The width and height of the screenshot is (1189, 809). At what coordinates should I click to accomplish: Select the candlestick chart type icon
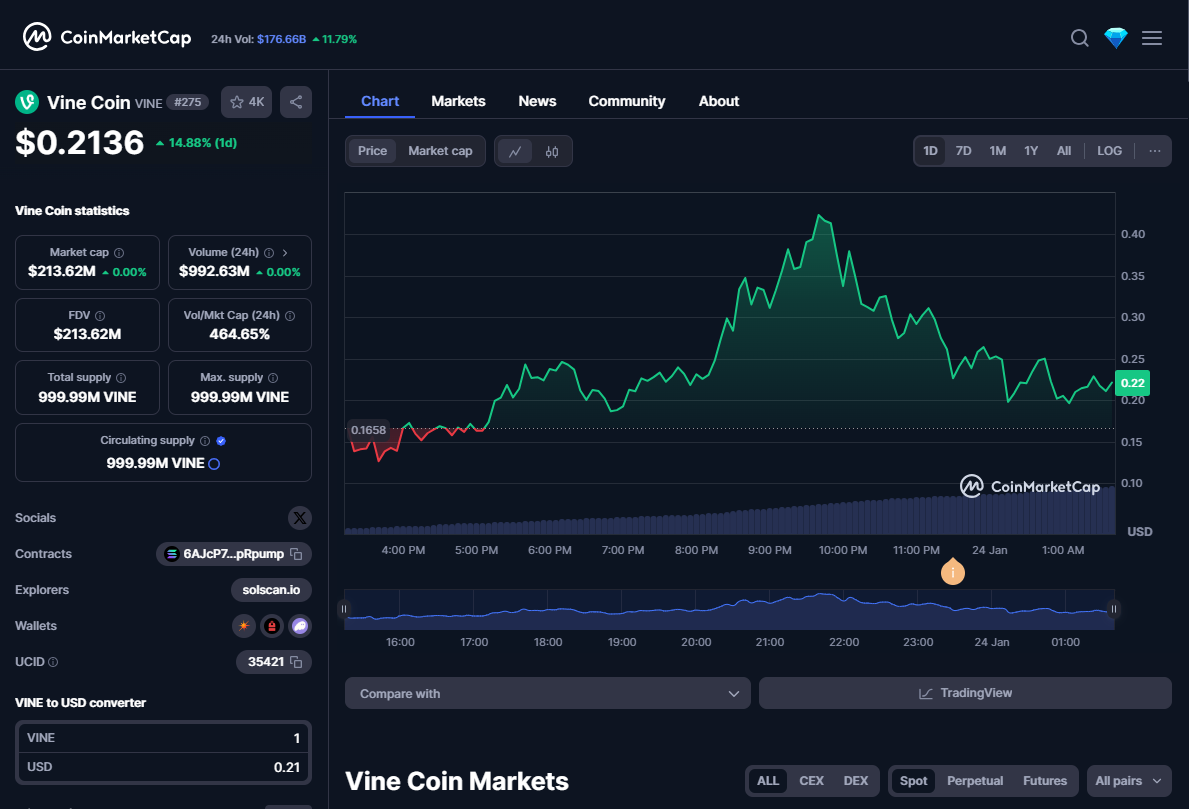pos(551,151)
